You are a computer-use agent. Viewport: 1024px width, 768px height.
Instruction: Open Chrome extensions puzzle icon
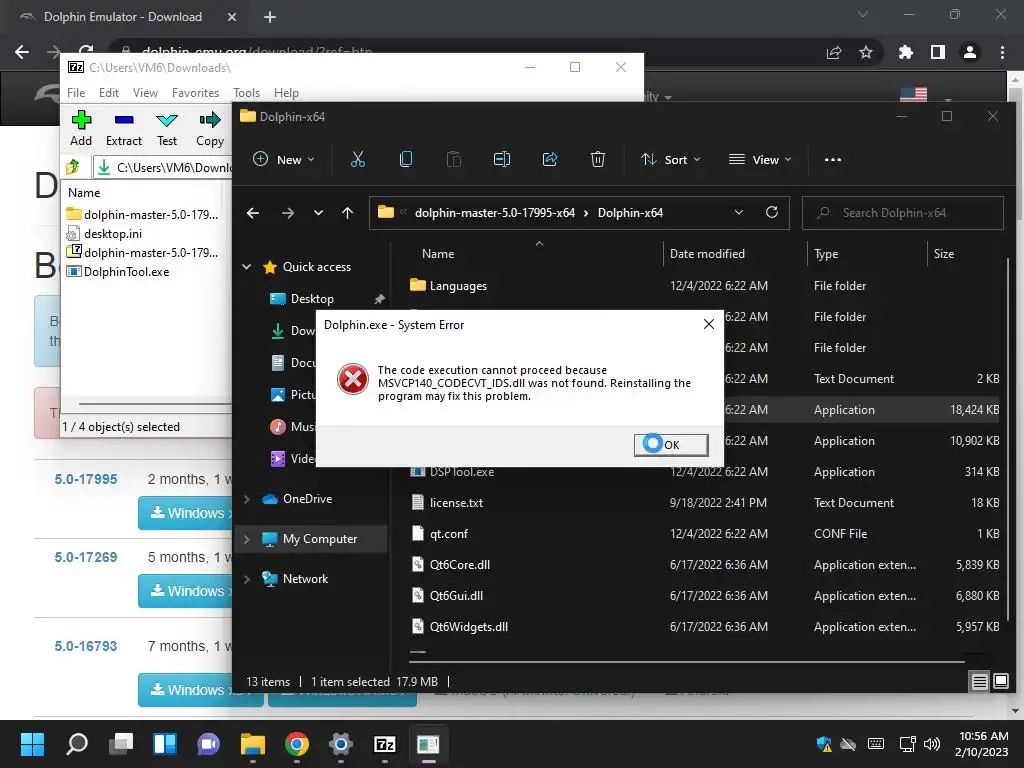point(905,52)
